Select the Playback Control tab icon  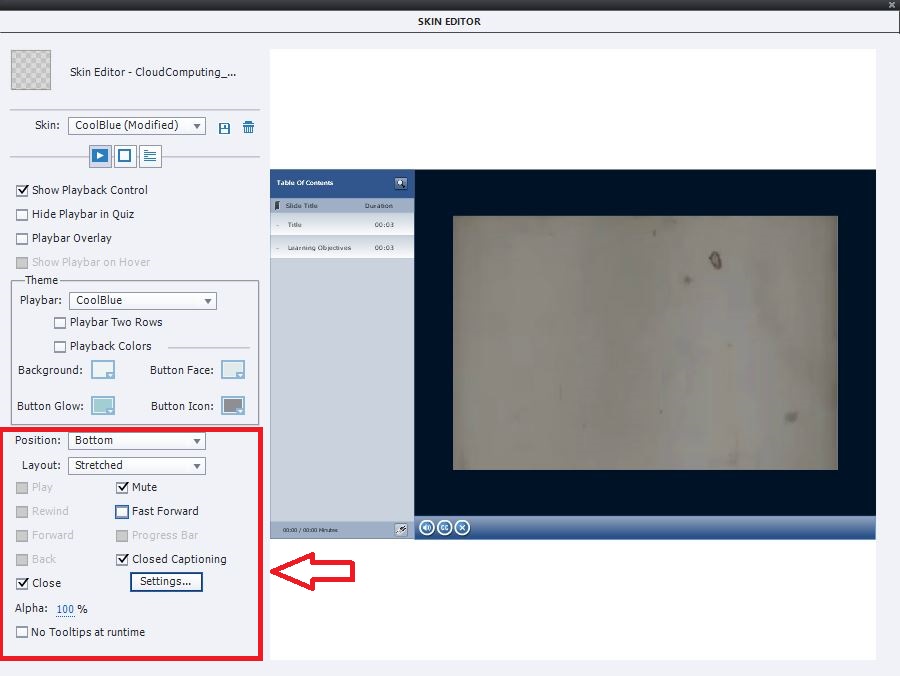99,156
